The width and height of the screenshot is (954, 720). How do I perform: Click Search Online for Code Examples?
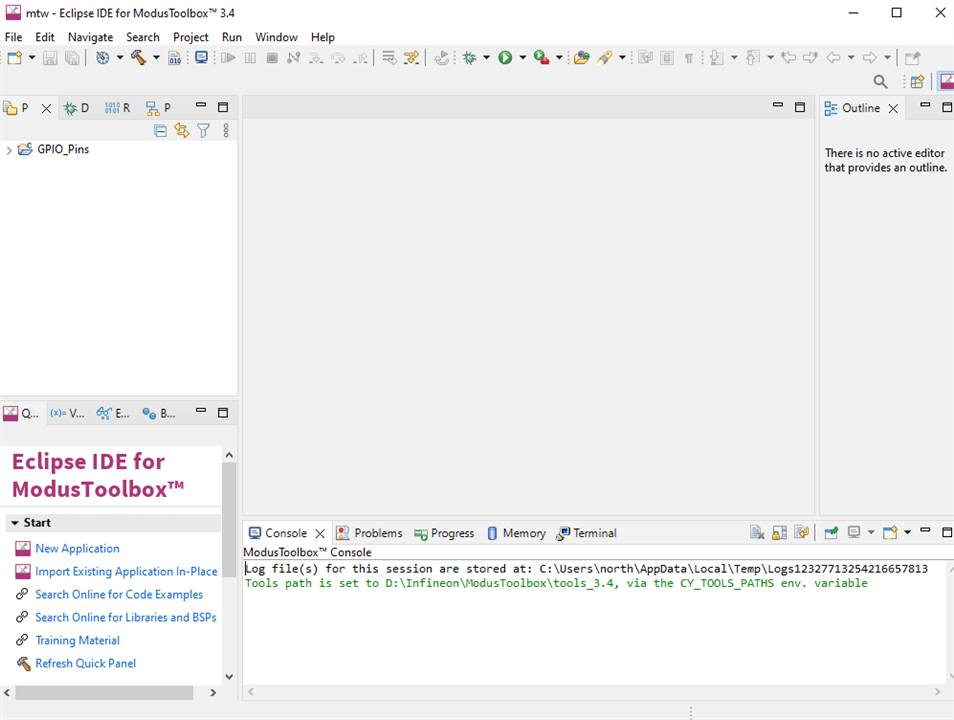[x=119, y=595]
